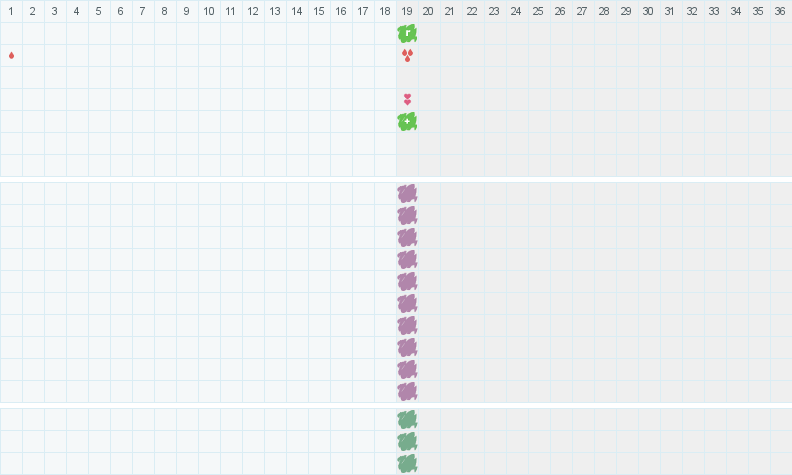Click the bottommost purple scribble marker
Viewport: 792px width, 475px height.
(407, 392)
